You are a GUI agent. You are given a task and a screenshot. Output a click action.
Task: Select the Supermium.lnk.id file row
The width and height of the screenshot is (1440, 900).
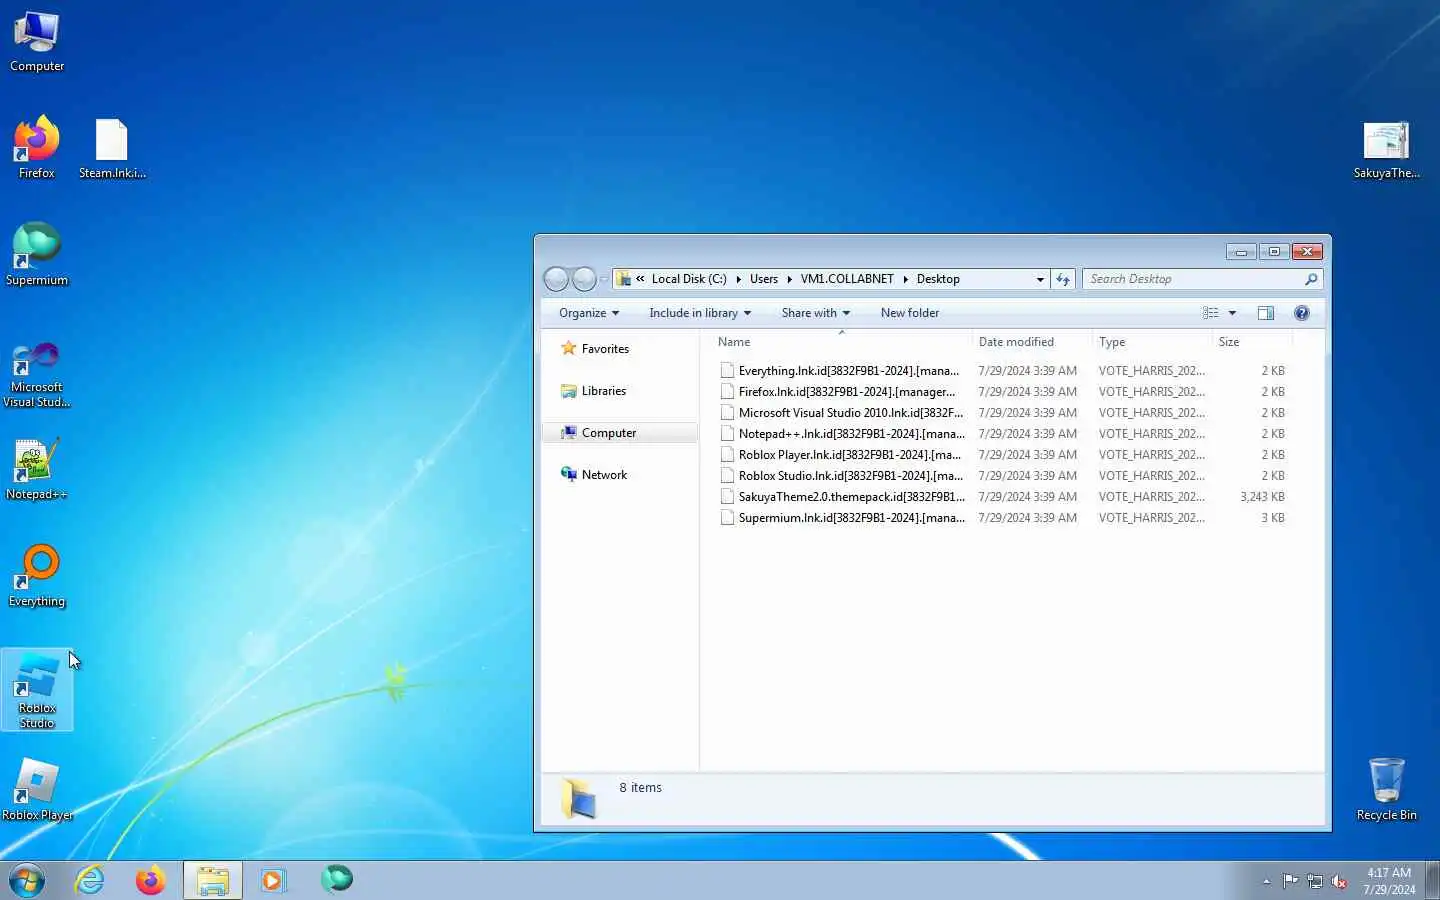pyautogui.click(x=1003, y=518)
